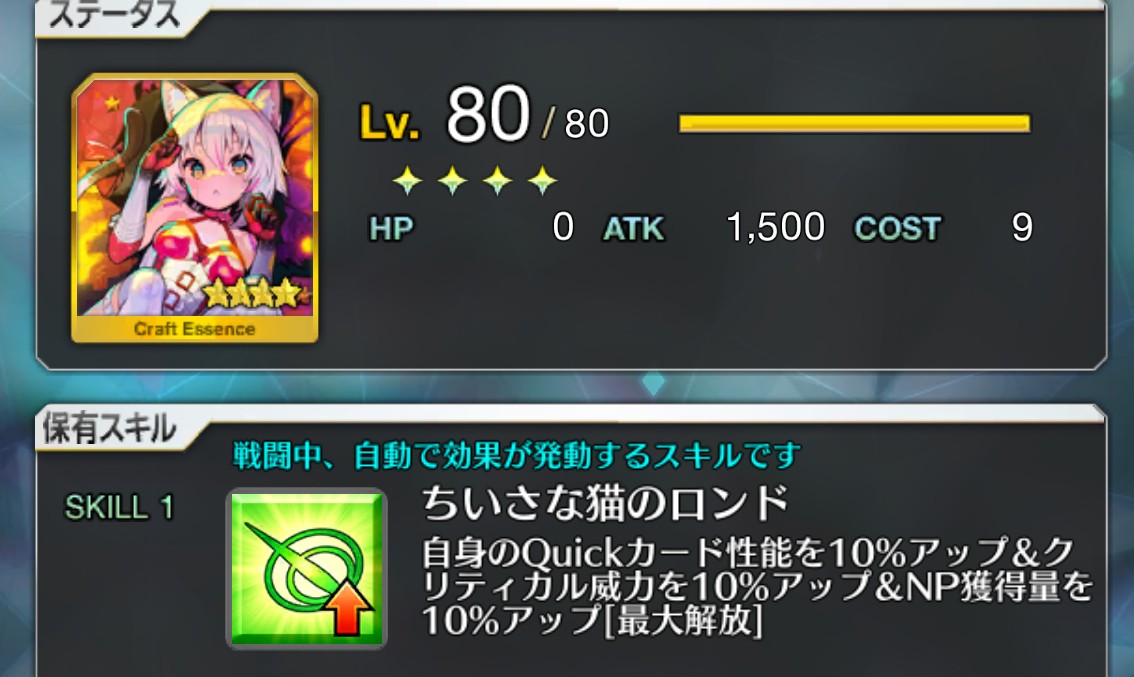The image size is (1134, 677).
Task: Select the 保有スキル panel header tab
Action: 110,428
